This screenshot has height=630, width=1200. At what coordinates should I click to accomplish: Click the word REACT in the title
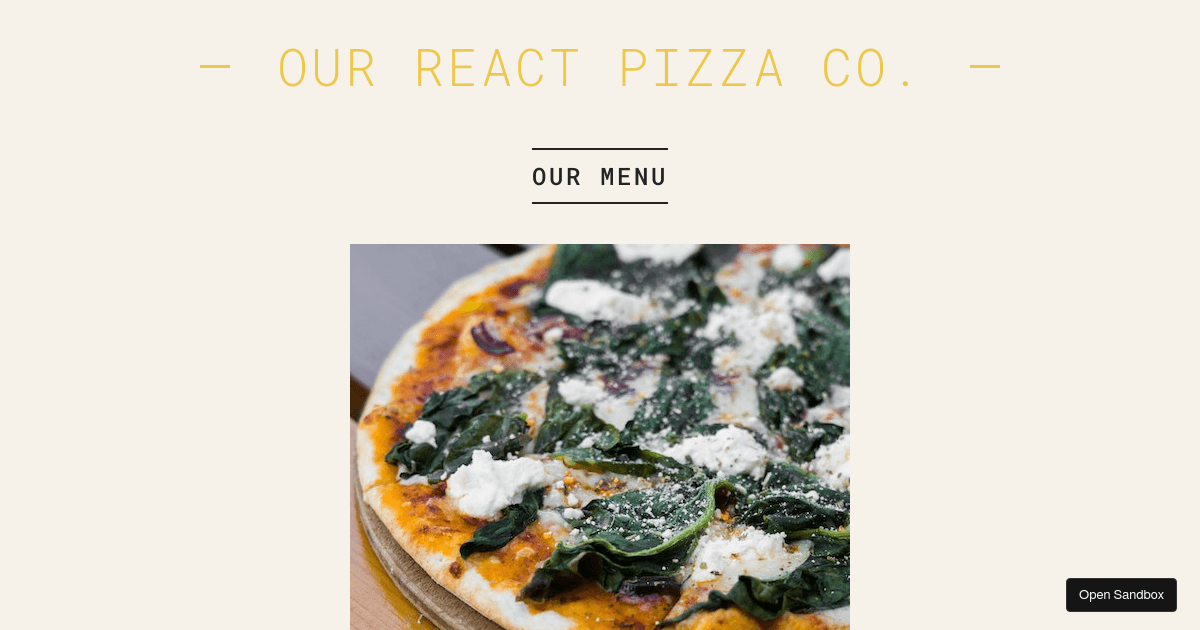point(497,68)
